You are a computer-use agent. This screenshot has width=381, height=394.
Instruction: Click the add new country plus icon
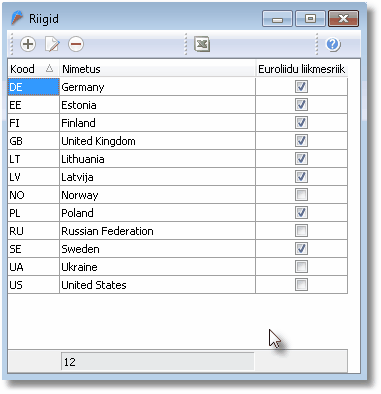(28, 44)
